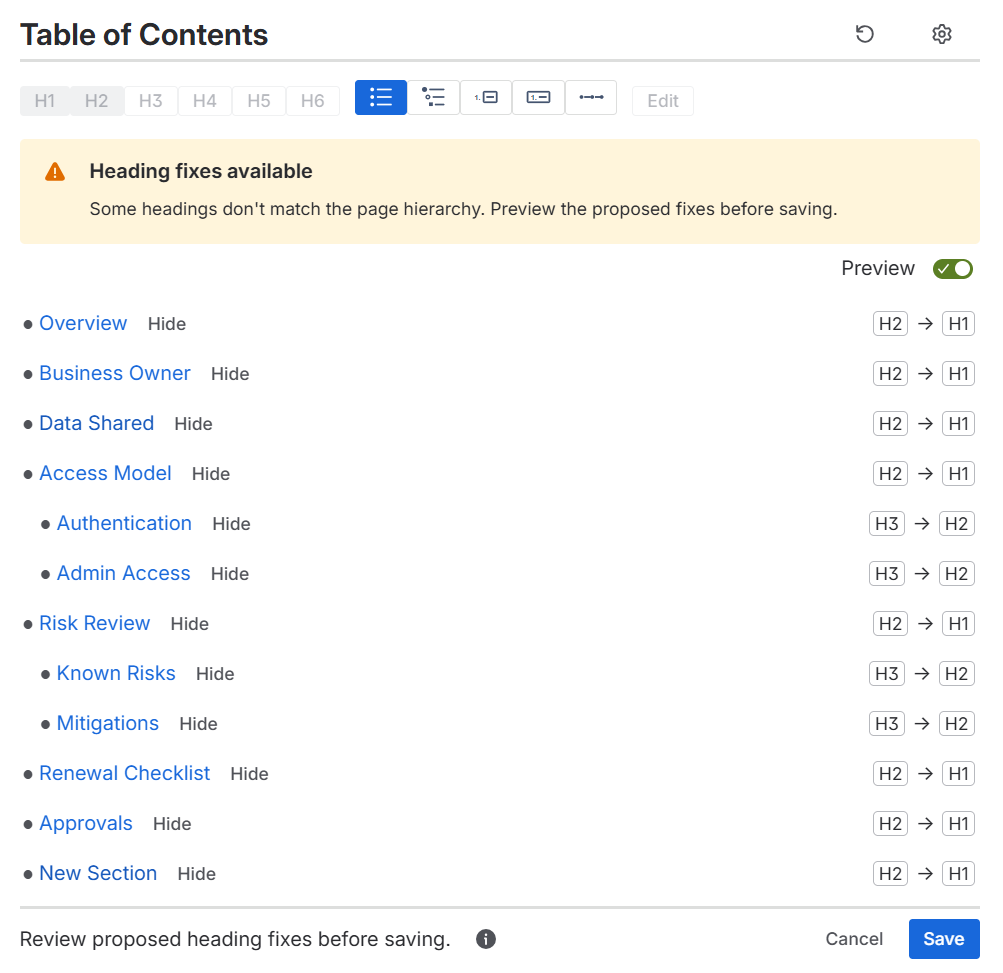
Task: Open the Data Shared heading link
Action: tap(97, 423)
